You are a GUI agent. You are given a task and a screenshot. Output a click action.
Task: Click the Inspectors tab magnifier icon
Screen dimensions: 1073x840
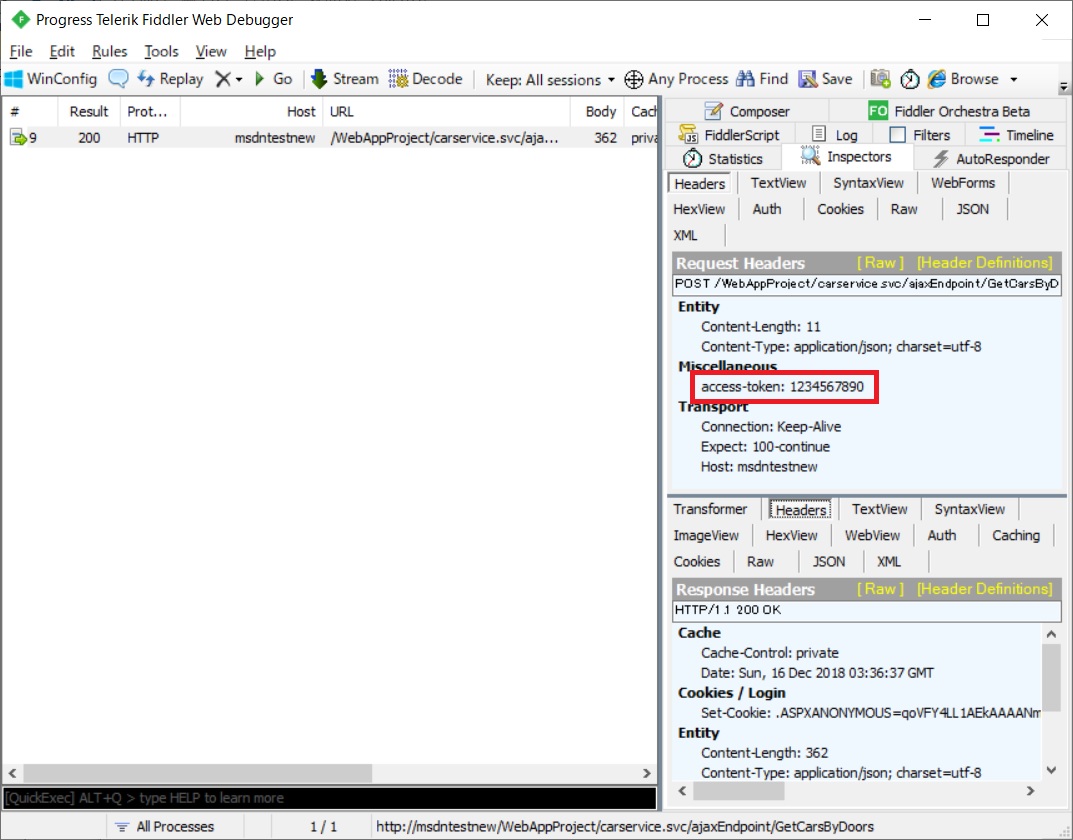(811, 156)
